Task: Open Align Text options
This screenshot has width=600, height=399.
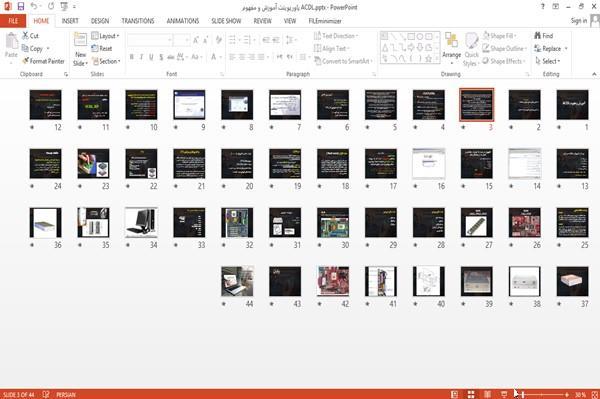Action: click(x=331, y=49)
